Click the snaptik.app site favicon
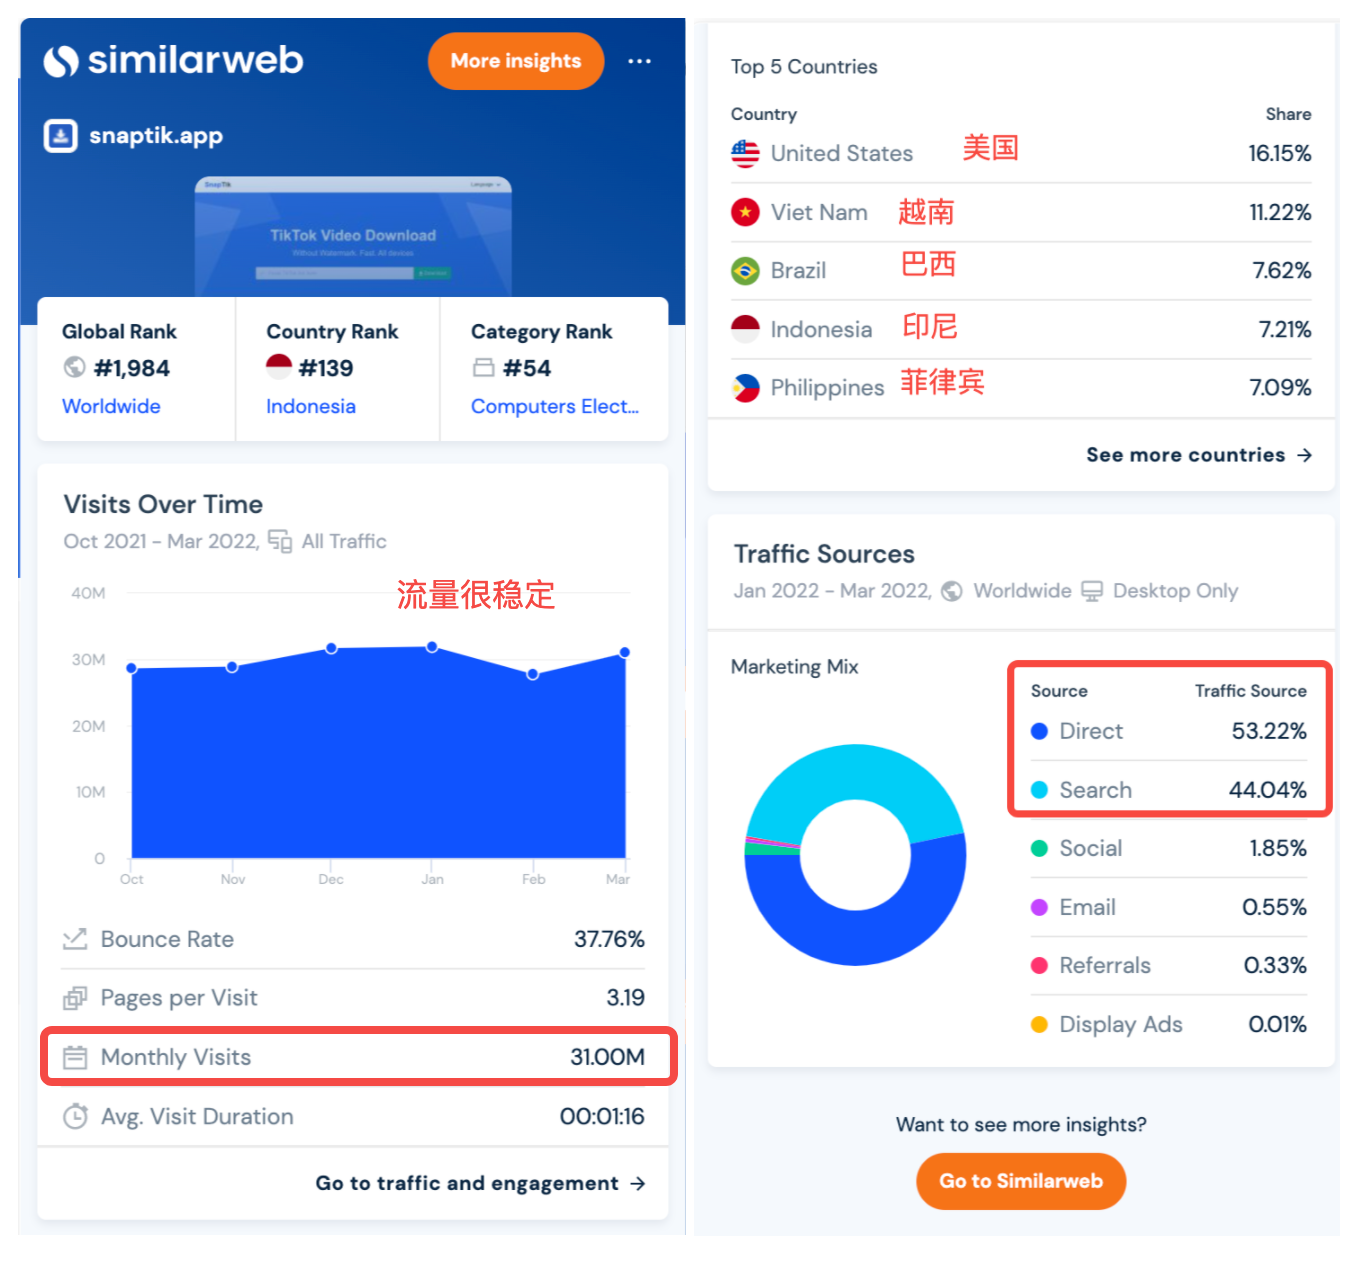Viewport: 1358px width, 1264px height. [60, 135]
